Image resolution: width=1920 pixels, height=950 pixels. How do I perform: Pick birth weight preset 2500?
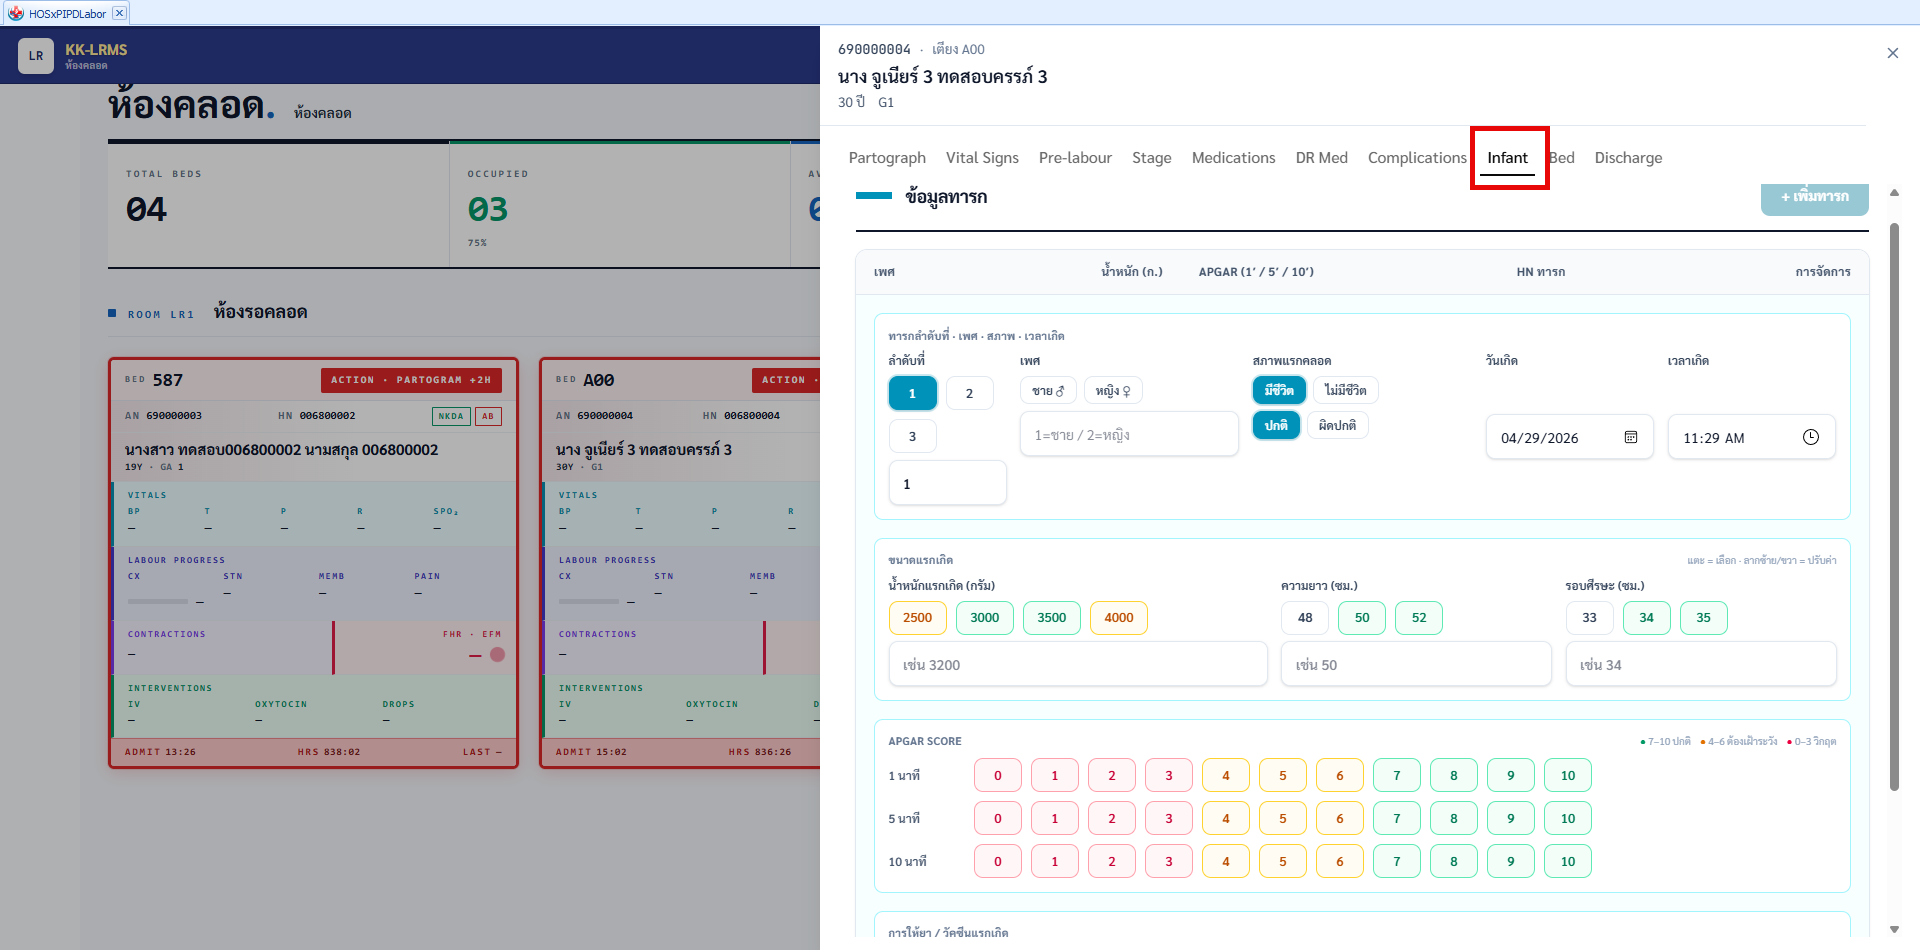coord(917,618)
